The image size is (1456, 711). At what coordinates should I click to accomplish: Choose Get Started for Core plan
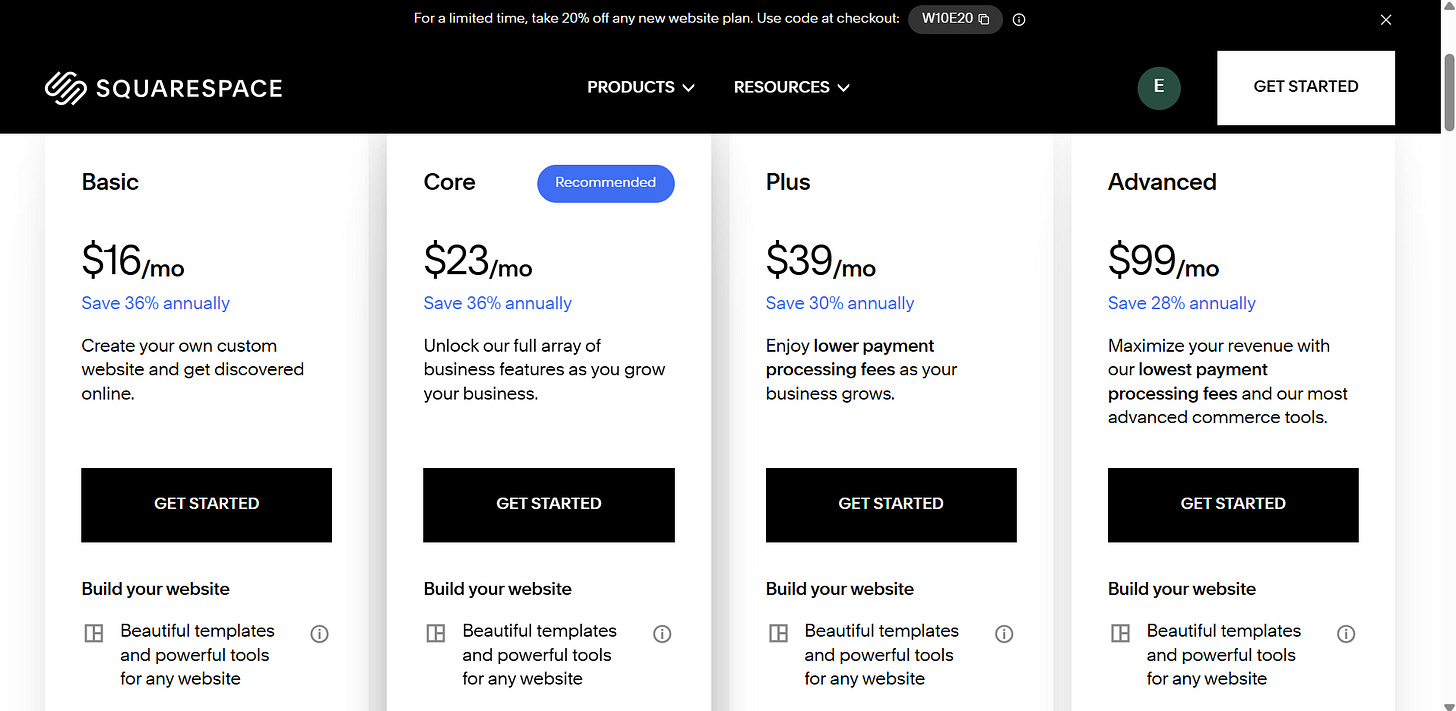[x=549, y=504]
